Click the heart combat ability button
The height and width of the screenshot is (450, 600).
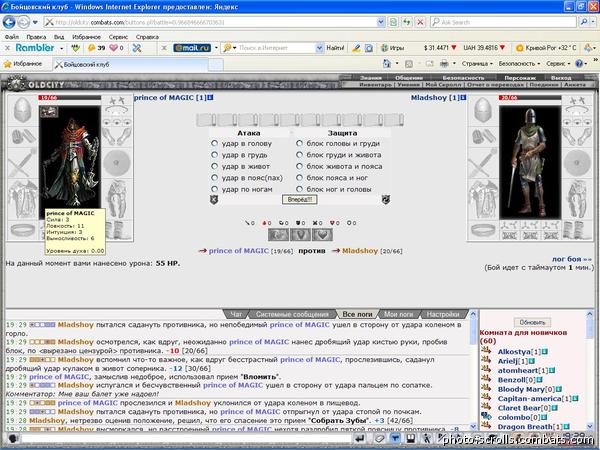coord(323,235)
